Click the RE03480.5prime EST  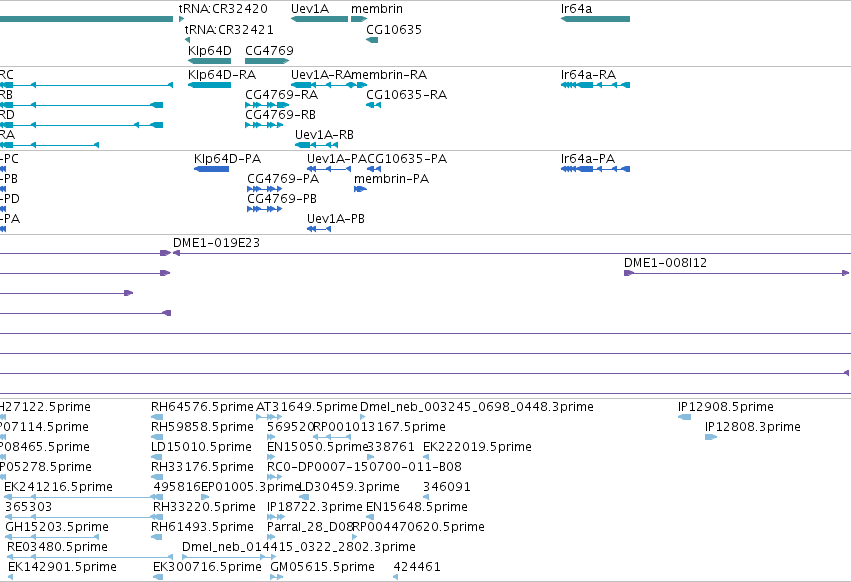[x=90, y=558]
